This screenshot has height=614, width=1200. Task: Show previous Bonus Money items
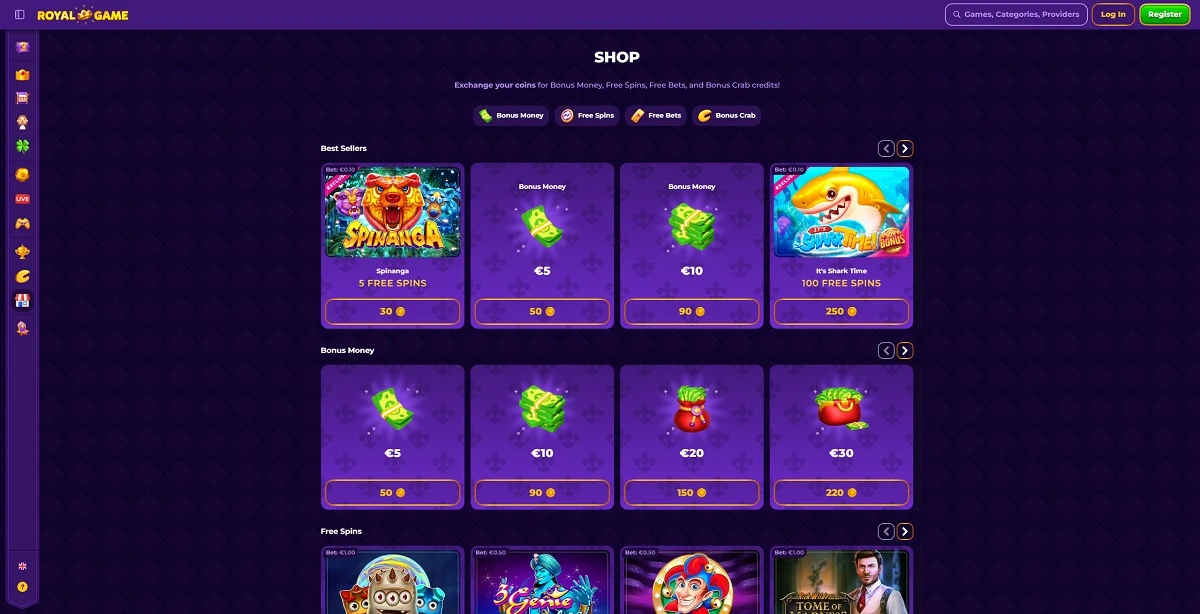point(886,351)
